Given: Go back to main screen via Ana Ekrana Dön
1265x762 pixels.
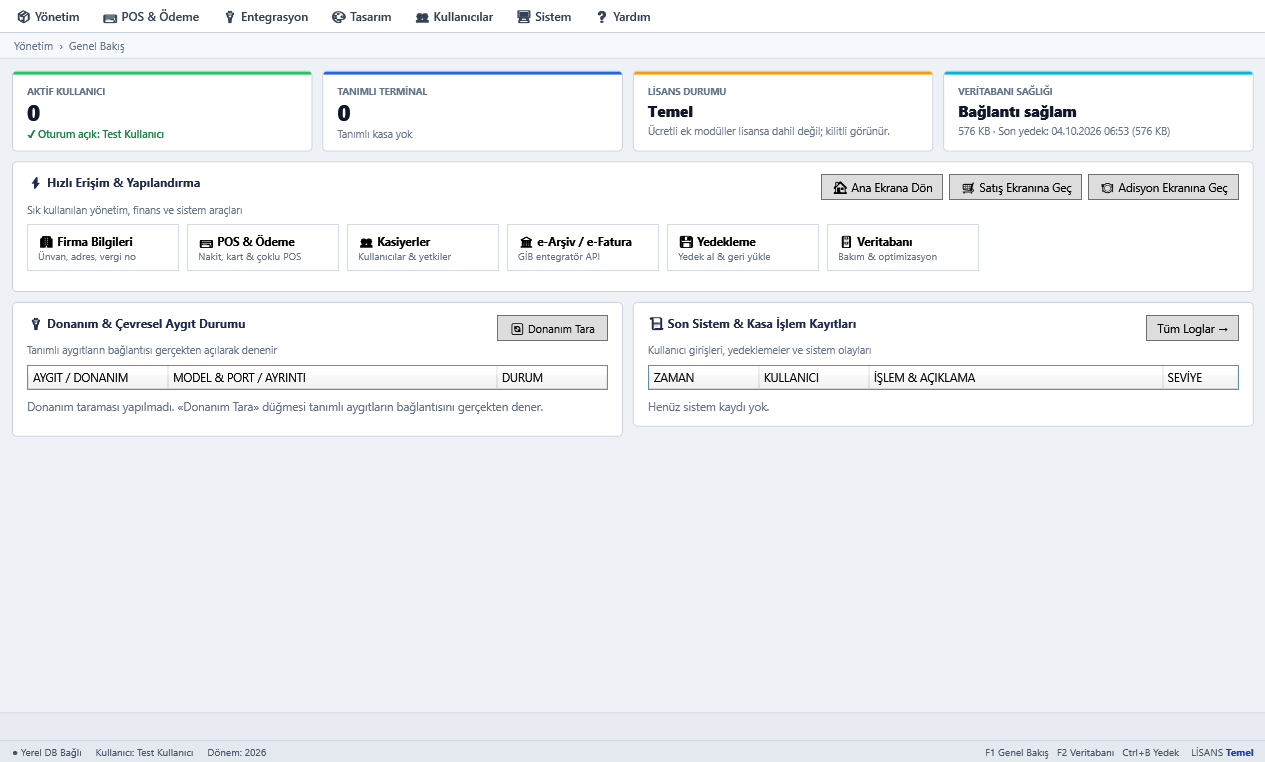Looking at the screenshot, I should point(882,188).
